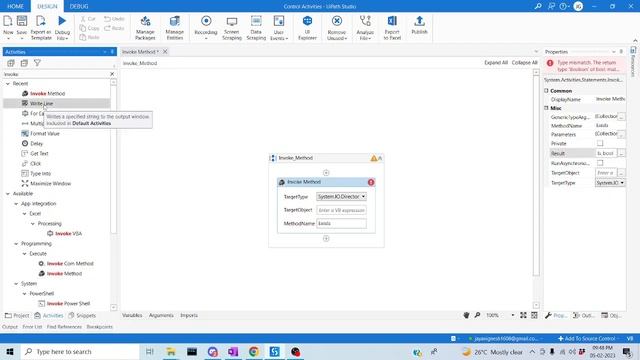Image resolution: width=640 pixels, height=360 pixels.
Task: Add activity above Invoke Method plus
Action: point(326,173)
